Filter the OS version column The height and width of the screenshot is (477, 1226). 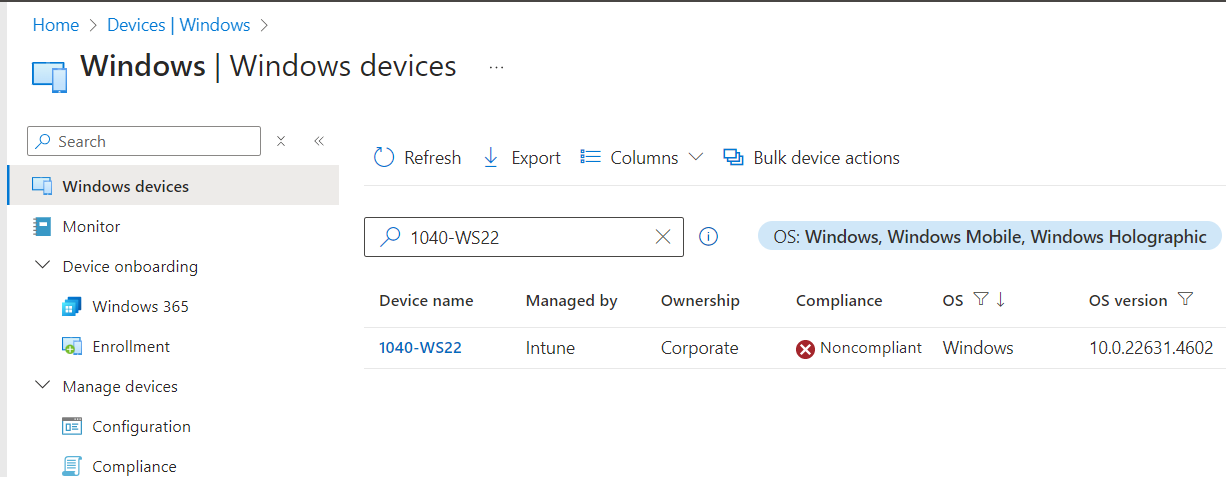tap(1185, 300)
